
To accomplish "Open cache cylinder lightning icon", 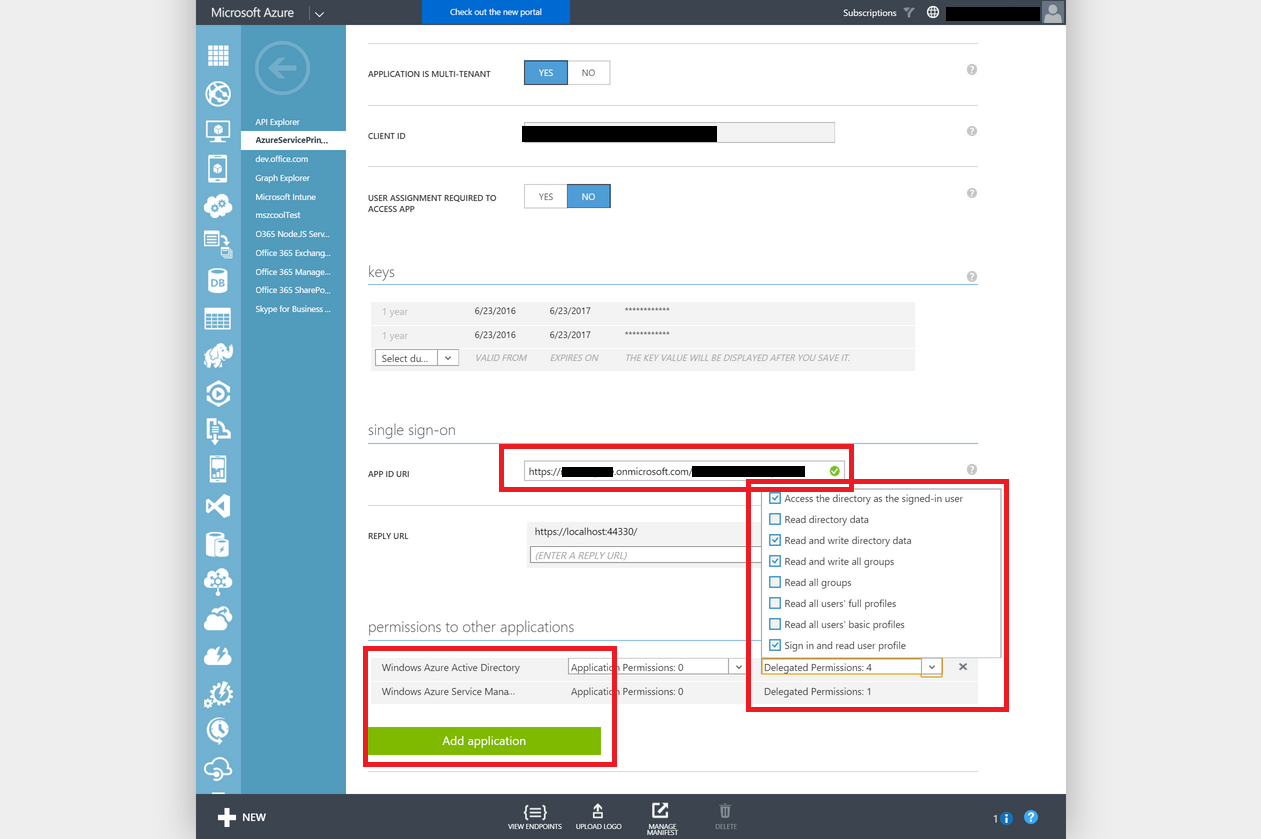I will tap(218, 544).
